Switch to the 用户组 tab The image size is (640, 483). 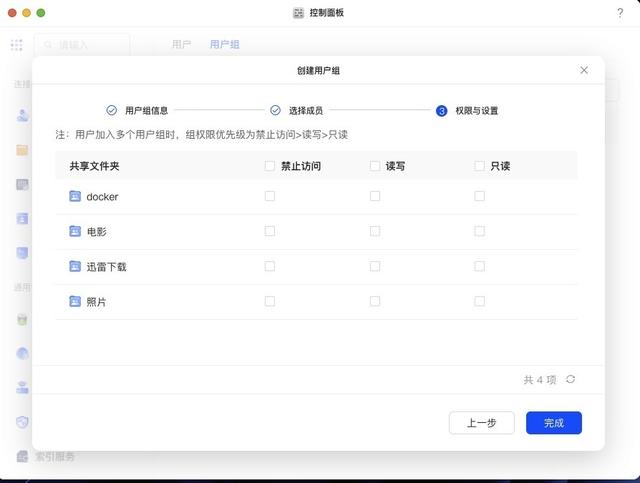224,45
